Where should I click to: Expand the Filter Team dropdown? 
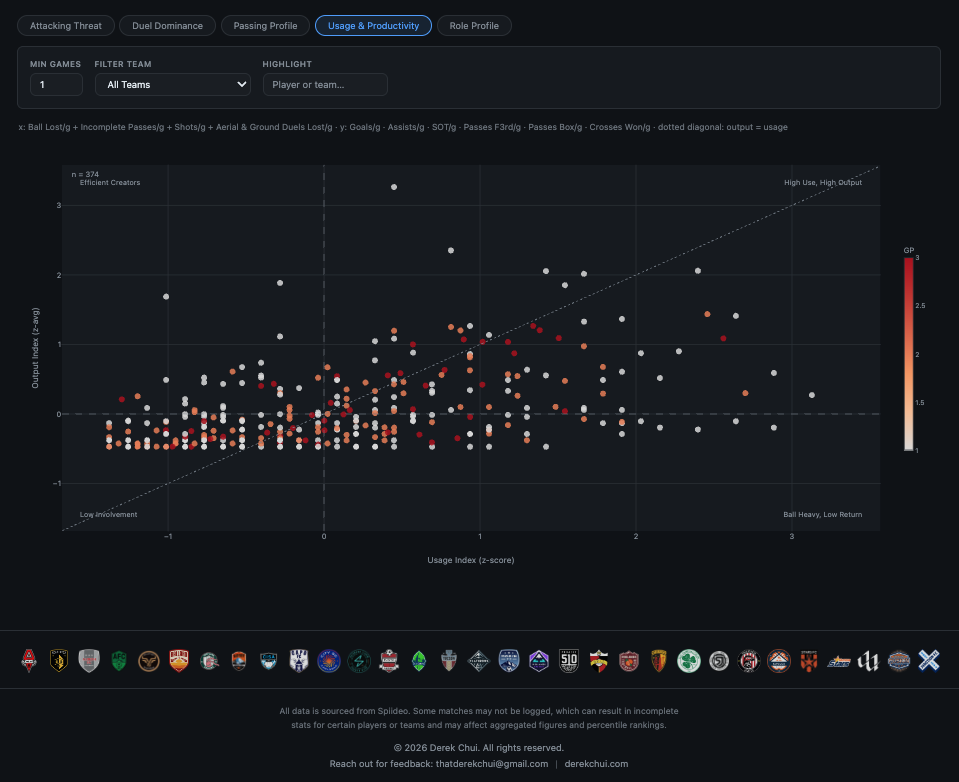click(x=172, y=84)
